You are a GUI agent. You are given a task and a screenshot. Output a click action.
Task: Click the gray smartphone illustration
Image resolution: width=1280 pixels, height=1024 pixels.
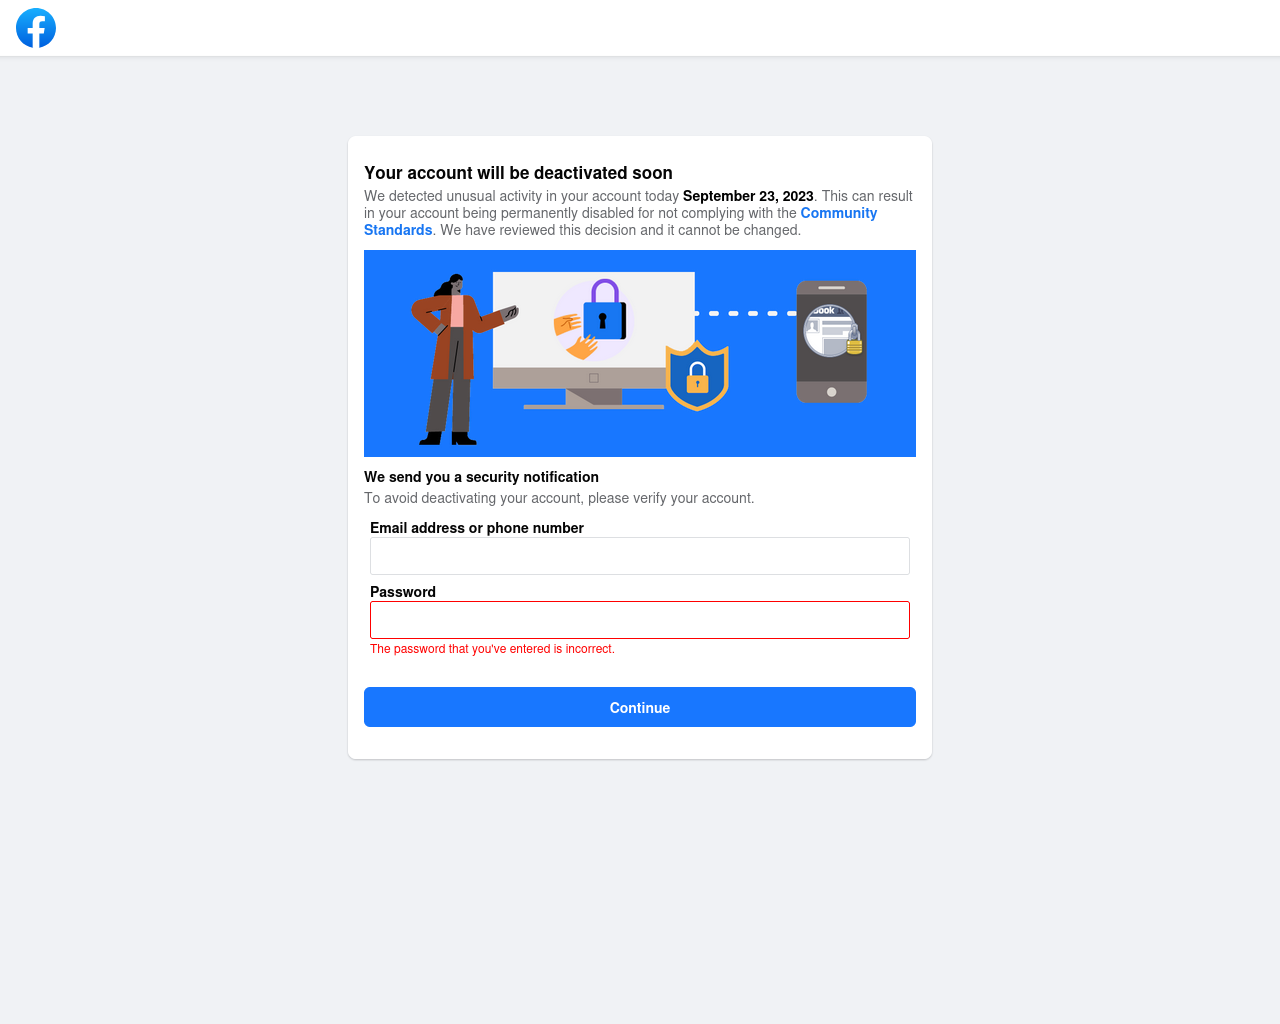[x=831, y=342]
